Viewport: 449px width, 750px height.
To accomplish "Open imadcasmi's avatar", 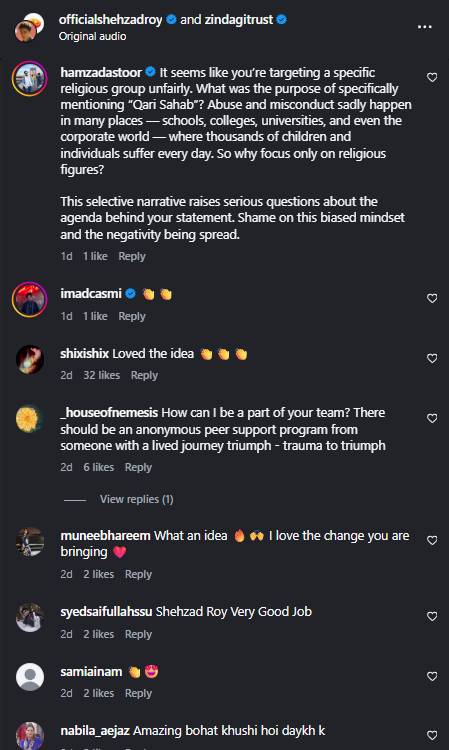I will pyautogui.click(x=30, y=299).
